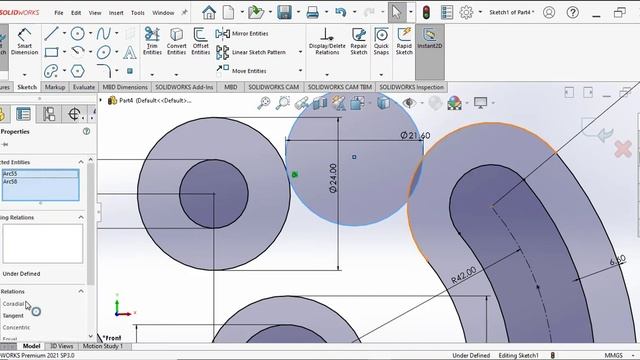
Task: Click the Select cursor tool
Action: pos(396,12)
